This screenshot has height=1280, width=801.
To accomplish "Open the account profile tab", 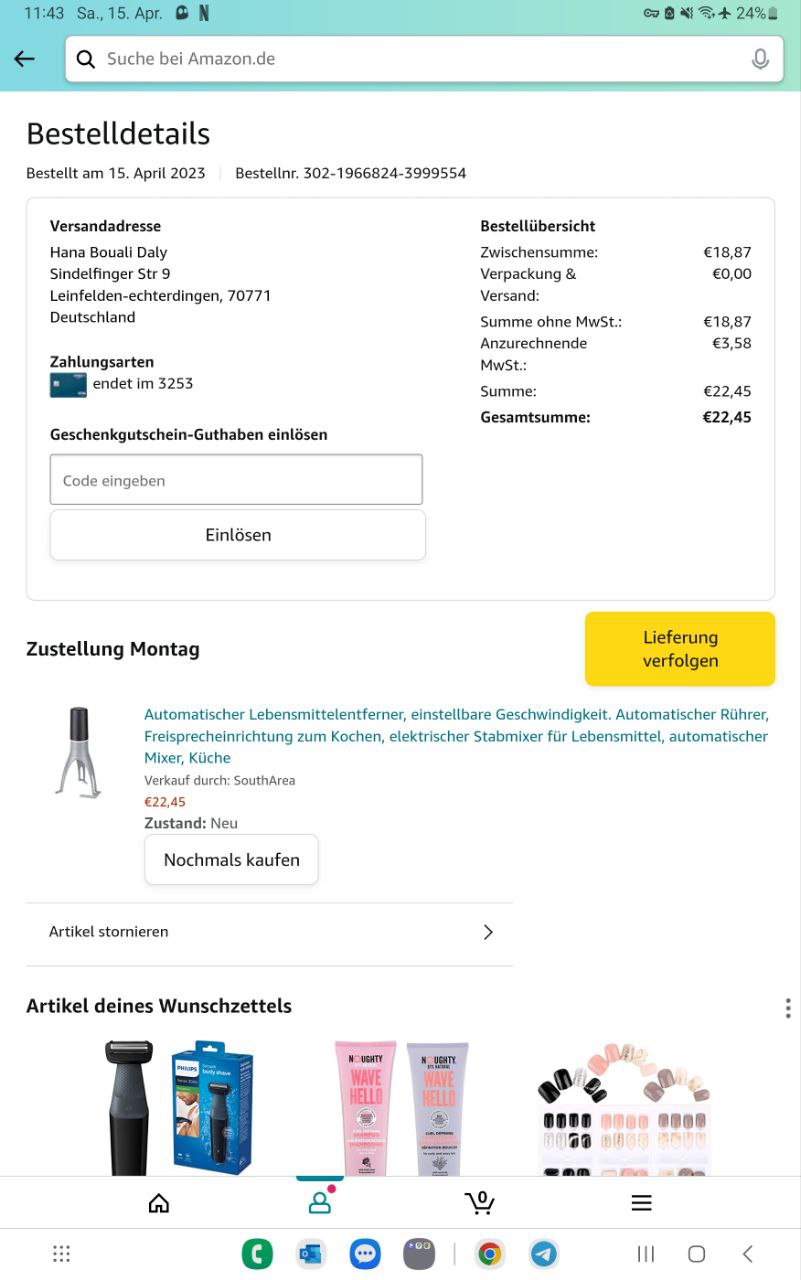I will 320,1203.
